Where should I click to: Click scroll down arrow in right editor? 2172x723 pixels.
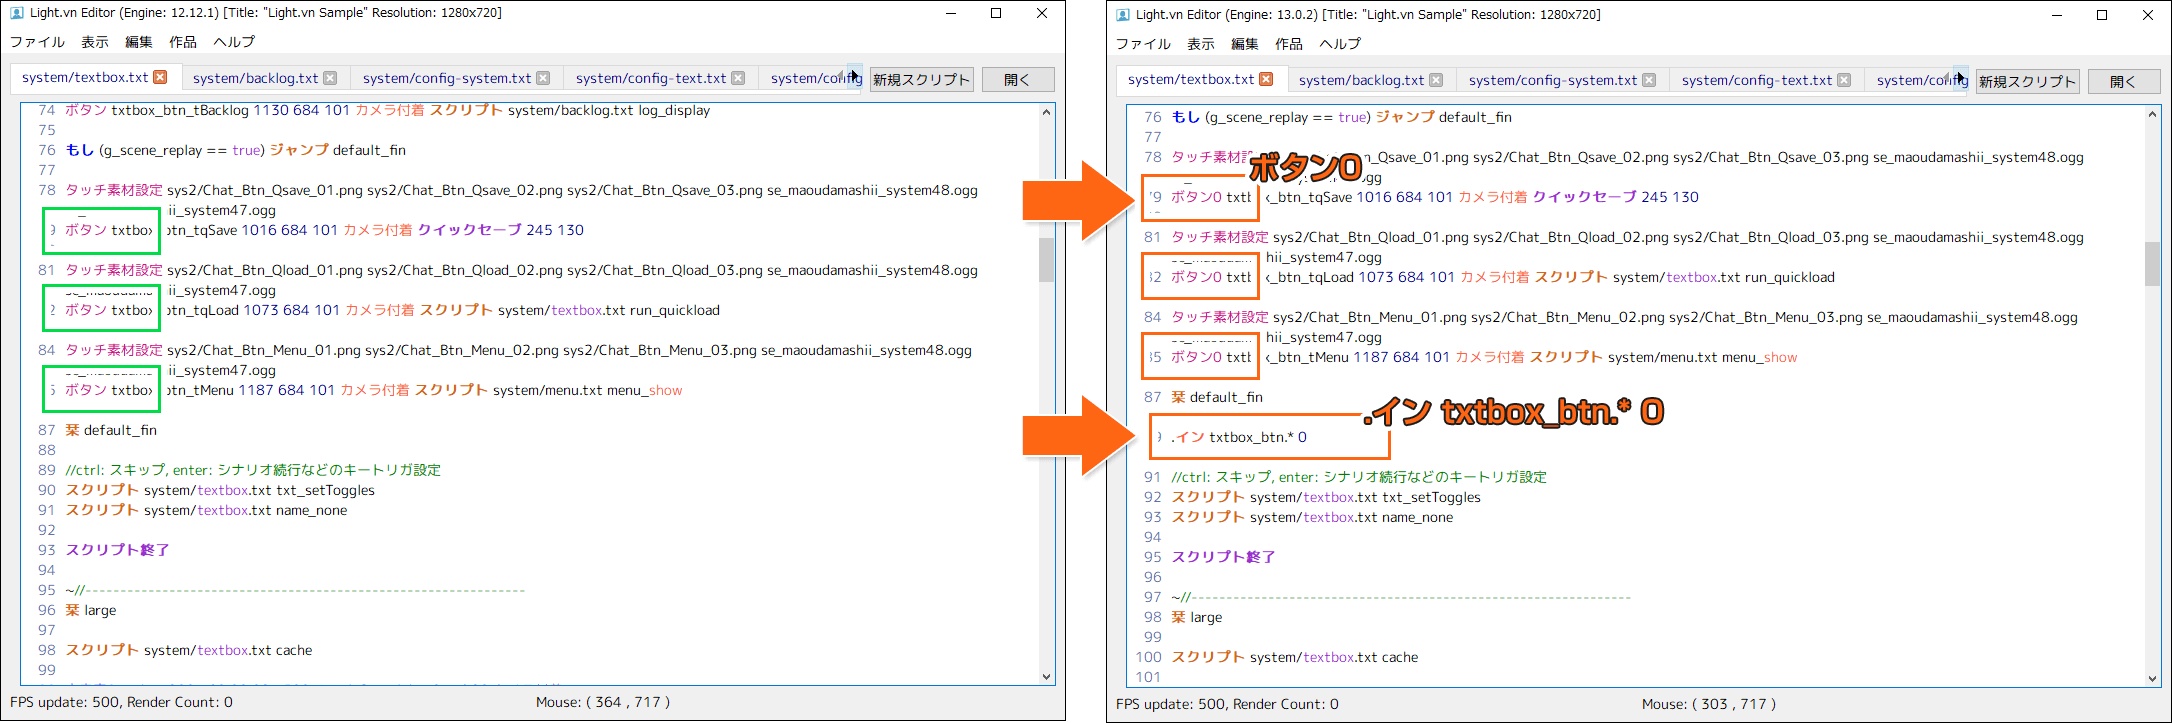point(2152,678)
